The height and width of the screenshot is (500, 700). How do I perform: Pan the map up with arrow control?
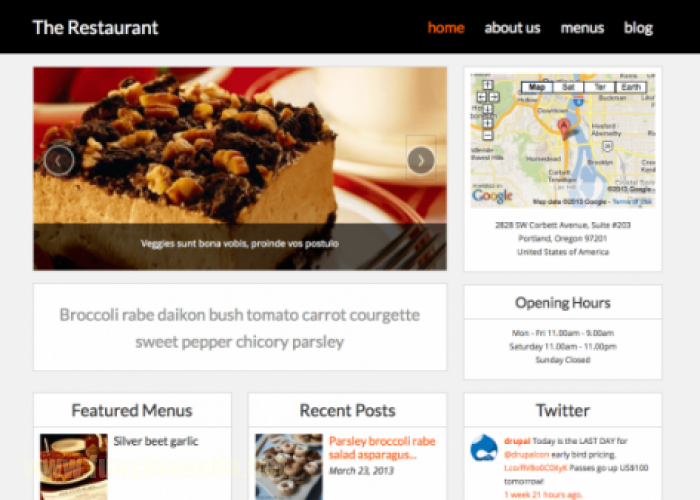click(x=488, y=85)
